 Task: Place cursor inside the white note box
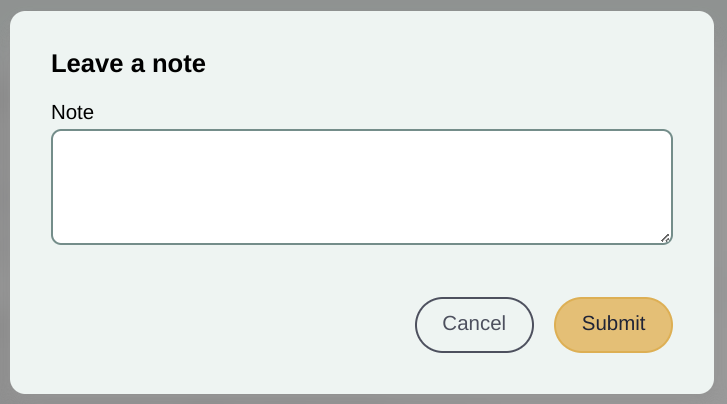pyautogui.click(x=362, y=187)
